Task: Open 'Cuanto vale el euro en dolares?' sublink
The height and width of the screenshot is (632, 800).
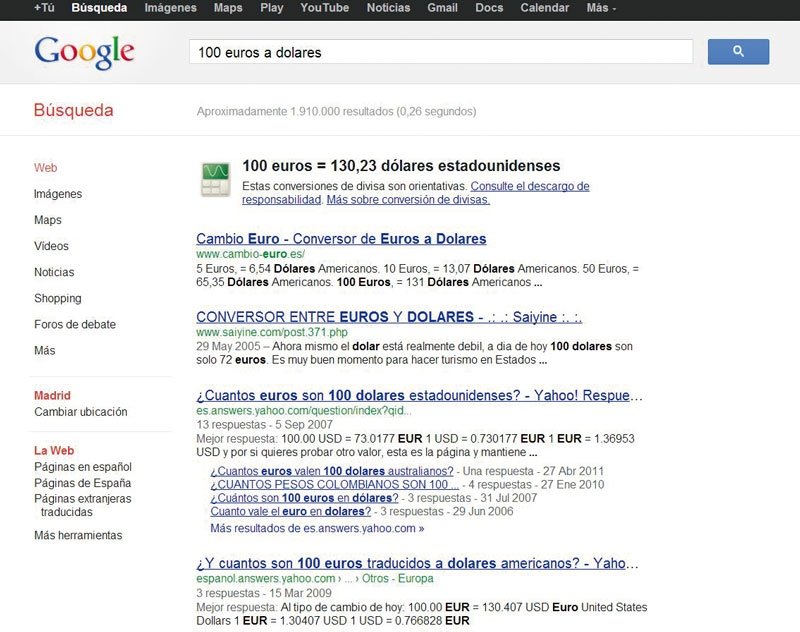Action: click(290, 511)
